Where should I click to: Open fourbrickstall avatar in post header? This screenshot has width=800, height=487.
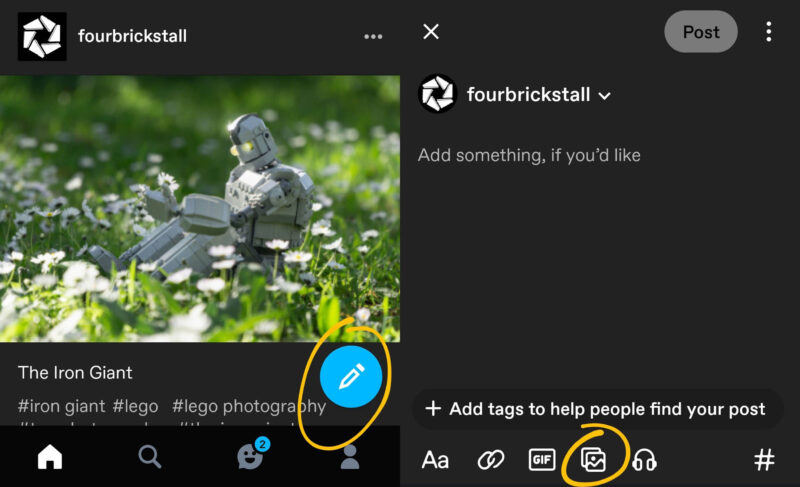(42, 36)
